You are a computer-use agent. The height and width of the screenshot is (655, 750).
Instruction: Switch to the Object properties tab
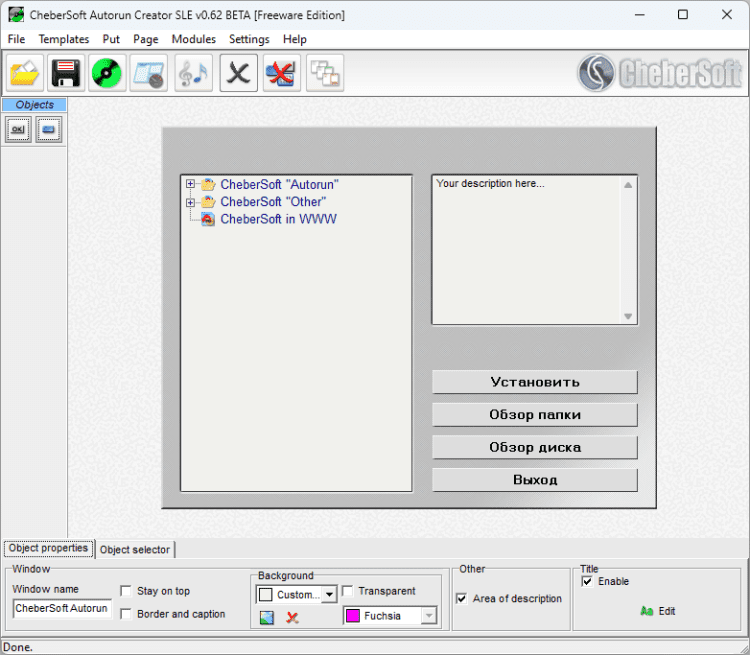pos(48,548)
